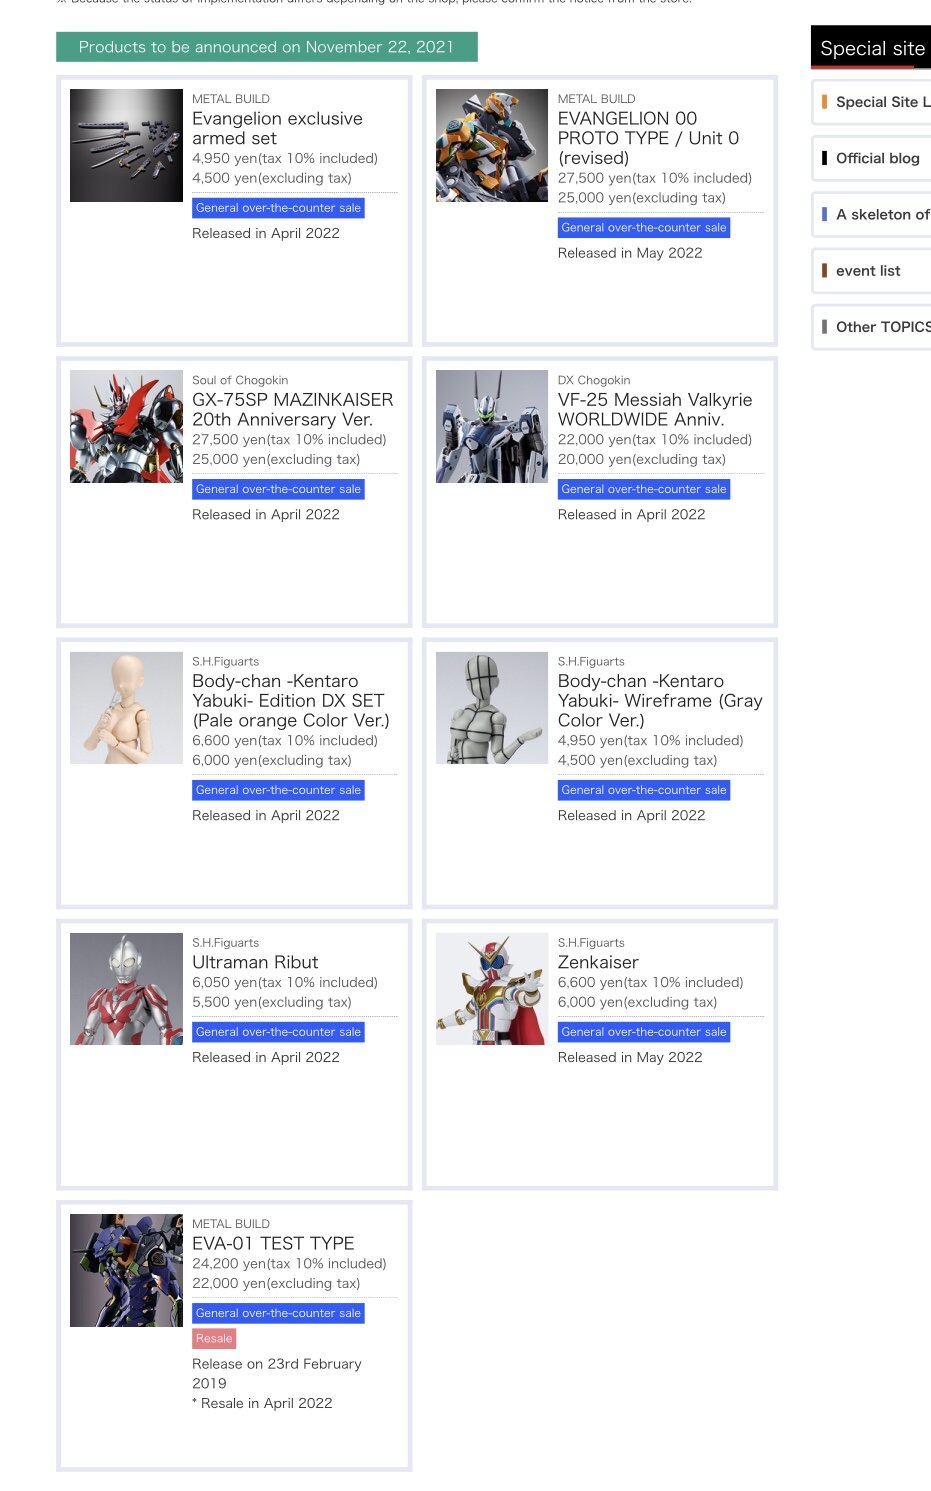This screenshot has height=1491, width=931.
Task: Click the 'Release on 23rd February 2019' text
Action: pos(277,1374)
